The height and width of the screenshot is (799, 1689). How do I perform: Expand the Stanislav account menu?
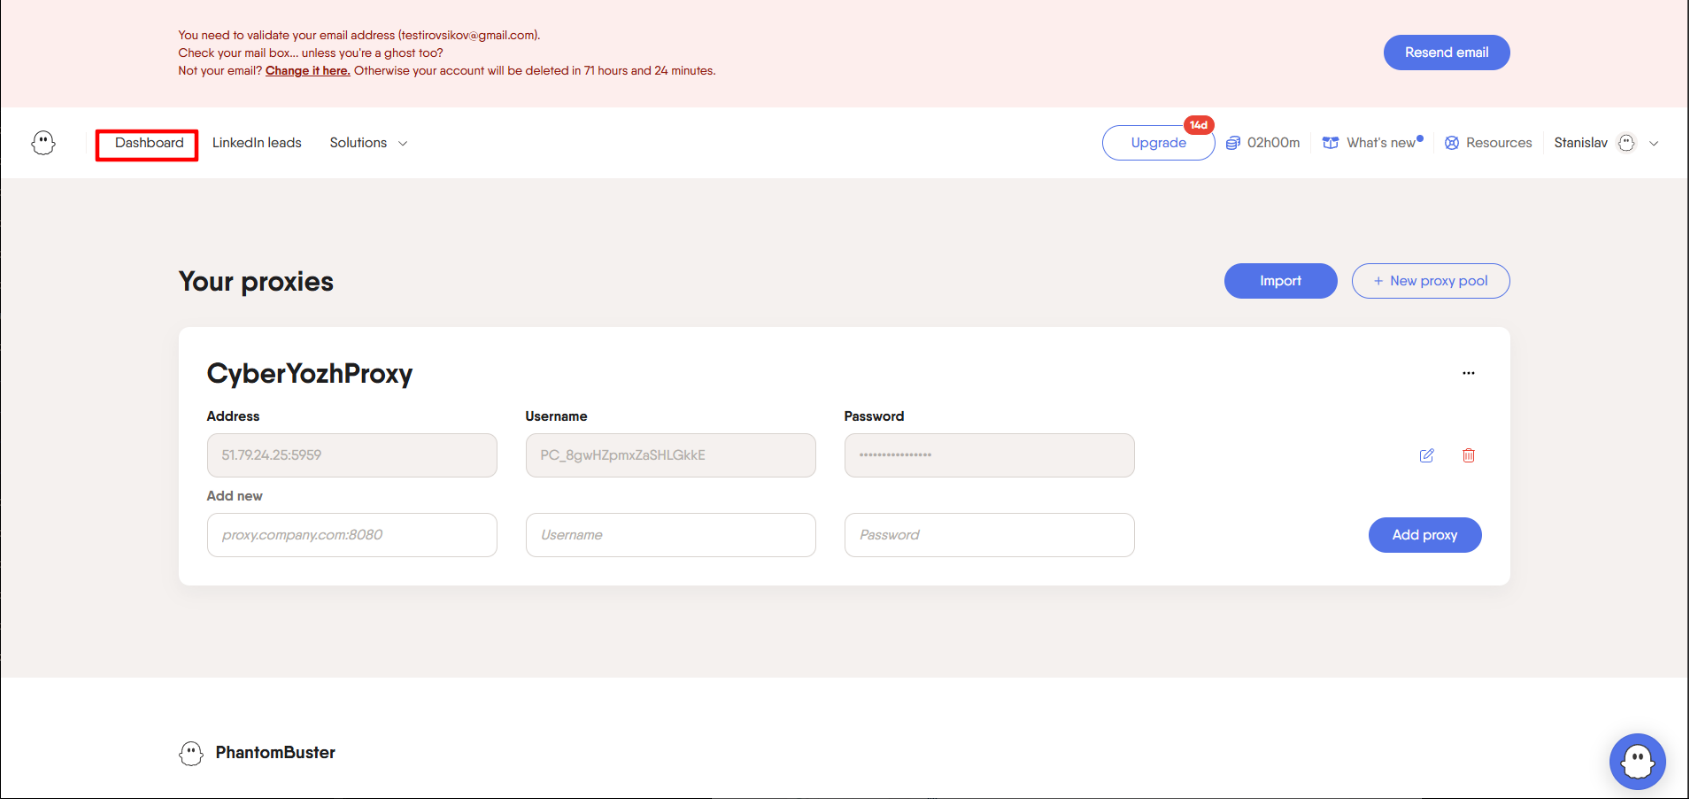click(x=1605, y=143)
